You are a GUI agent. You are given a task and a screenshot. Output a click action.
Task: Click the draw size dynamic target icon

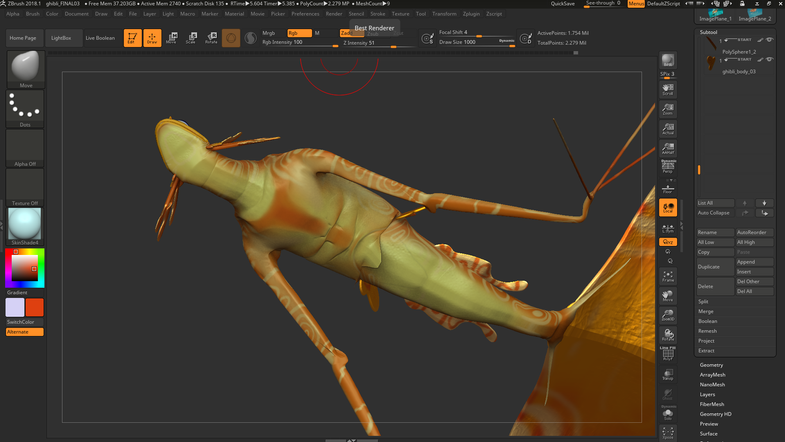click(x=526, y=38)
